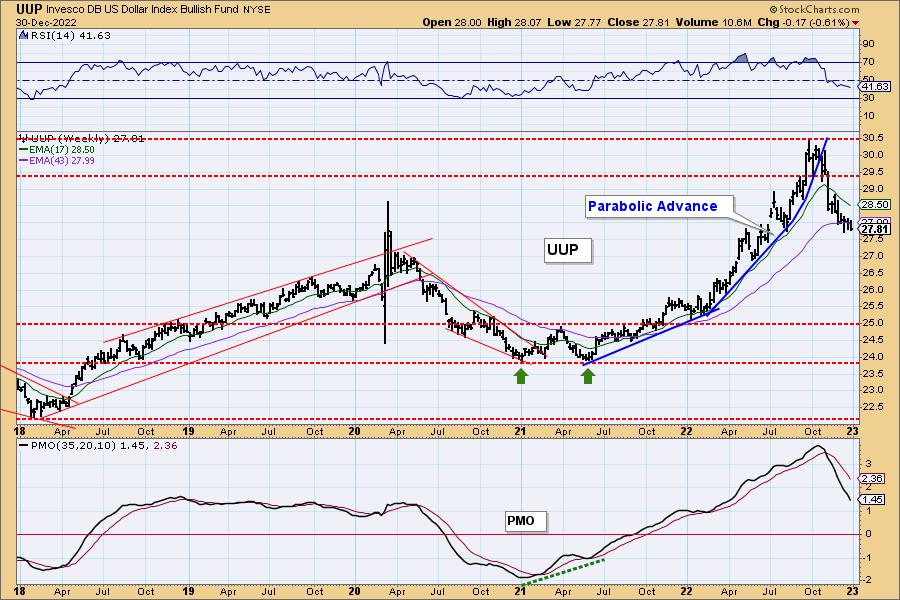
Task: Select the UUP ticker symbol in the header
Action: coord(29,9)
